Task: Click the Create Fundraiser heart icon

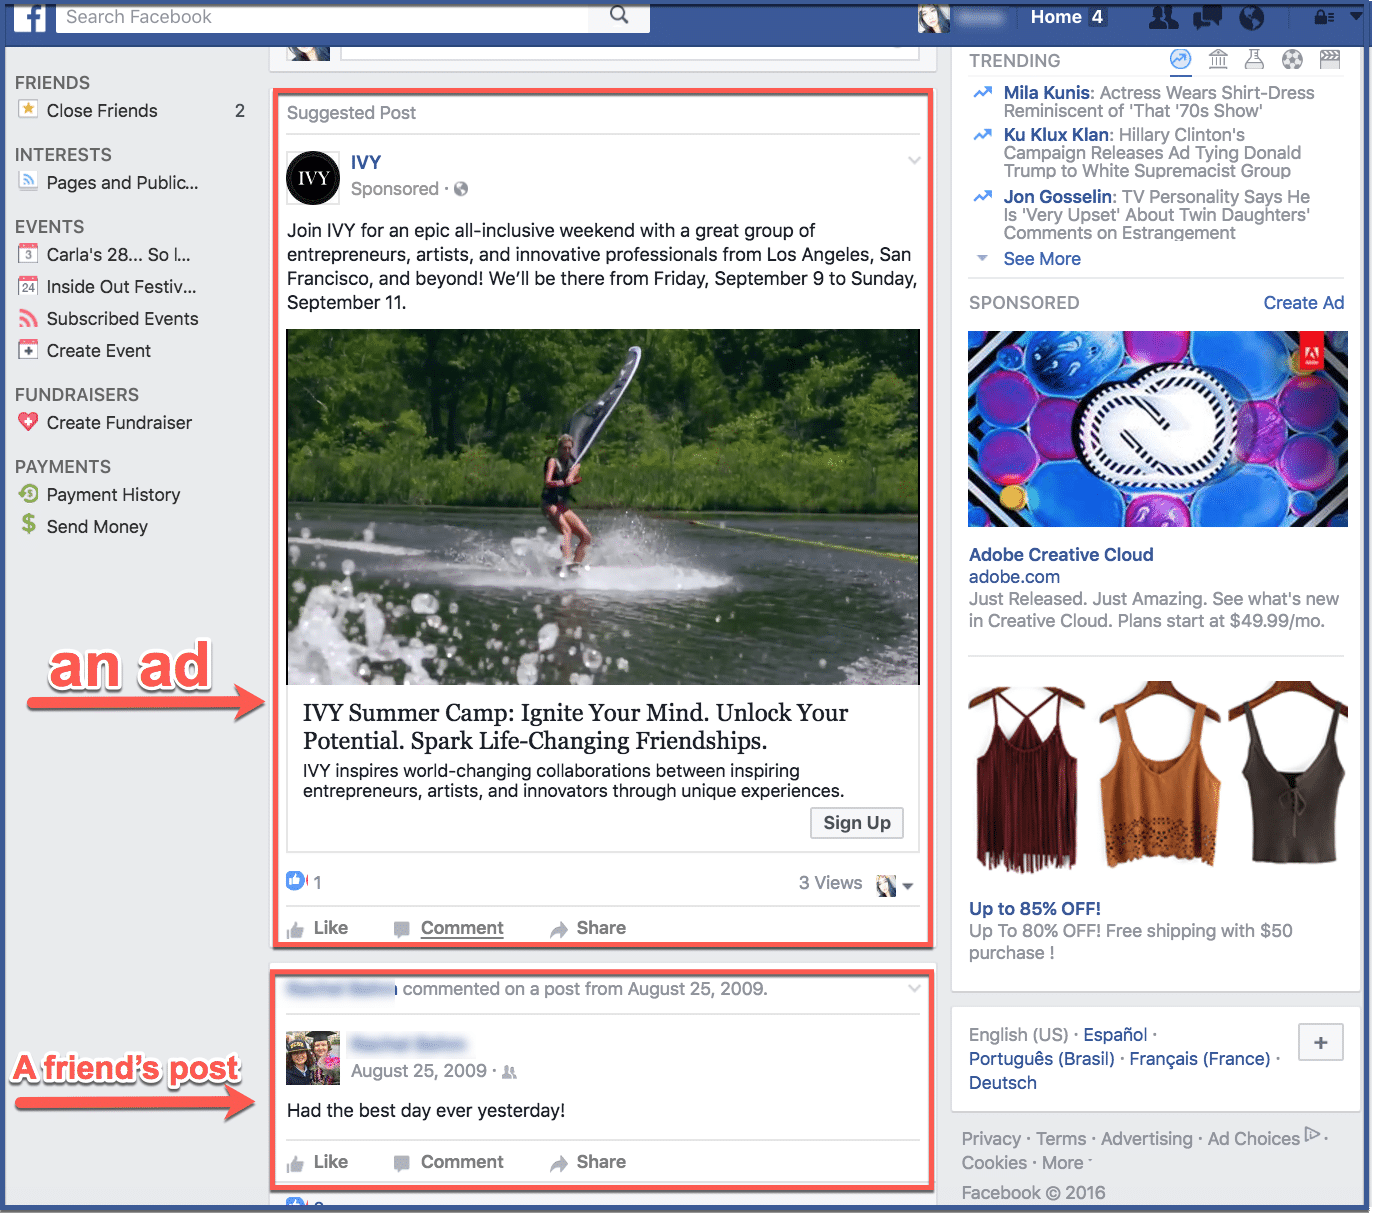Action: (x=28, y=422)
